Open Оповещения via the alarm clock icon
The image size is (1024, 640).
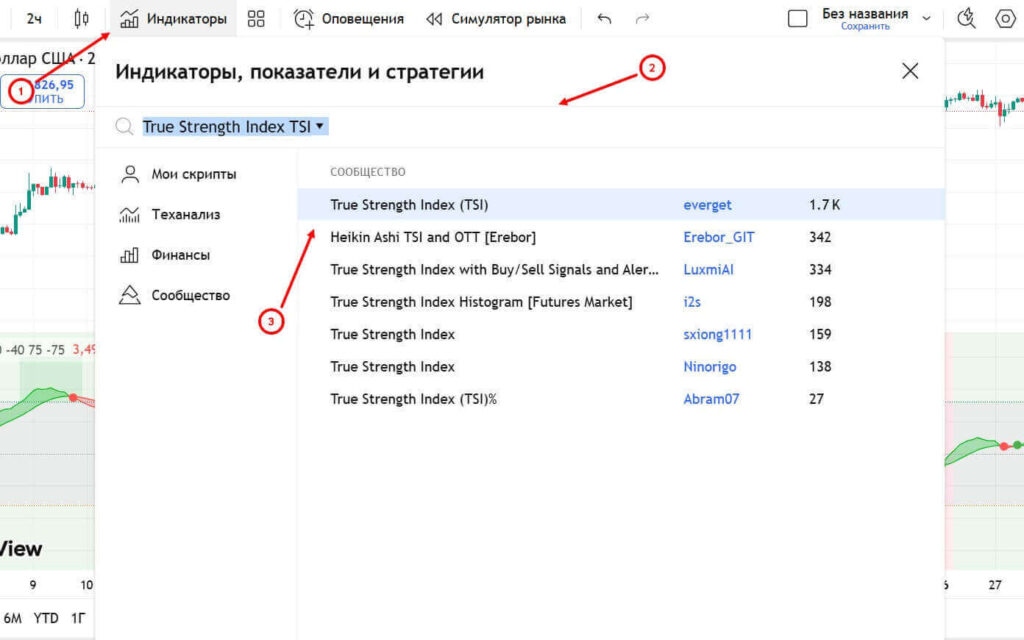[303, 18]
